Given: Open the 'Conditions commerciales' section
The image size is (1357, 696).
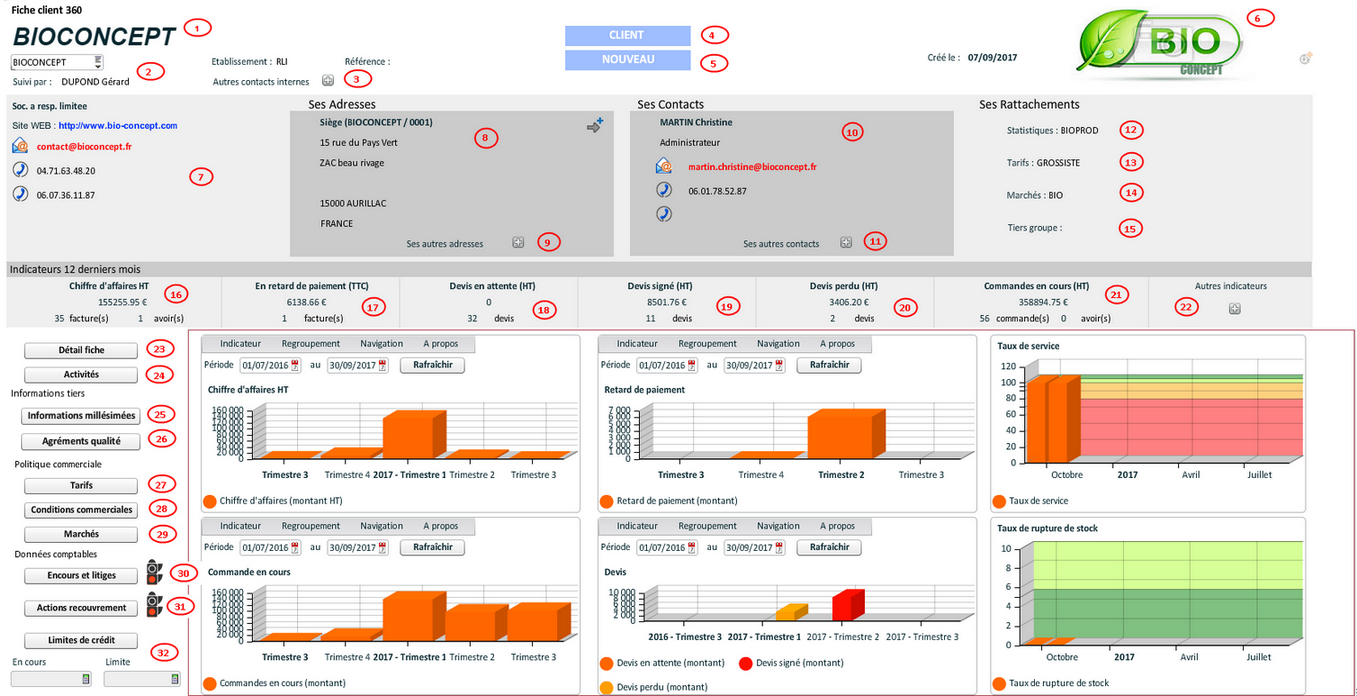Looking at the screenshot, I should pos(80,509).
